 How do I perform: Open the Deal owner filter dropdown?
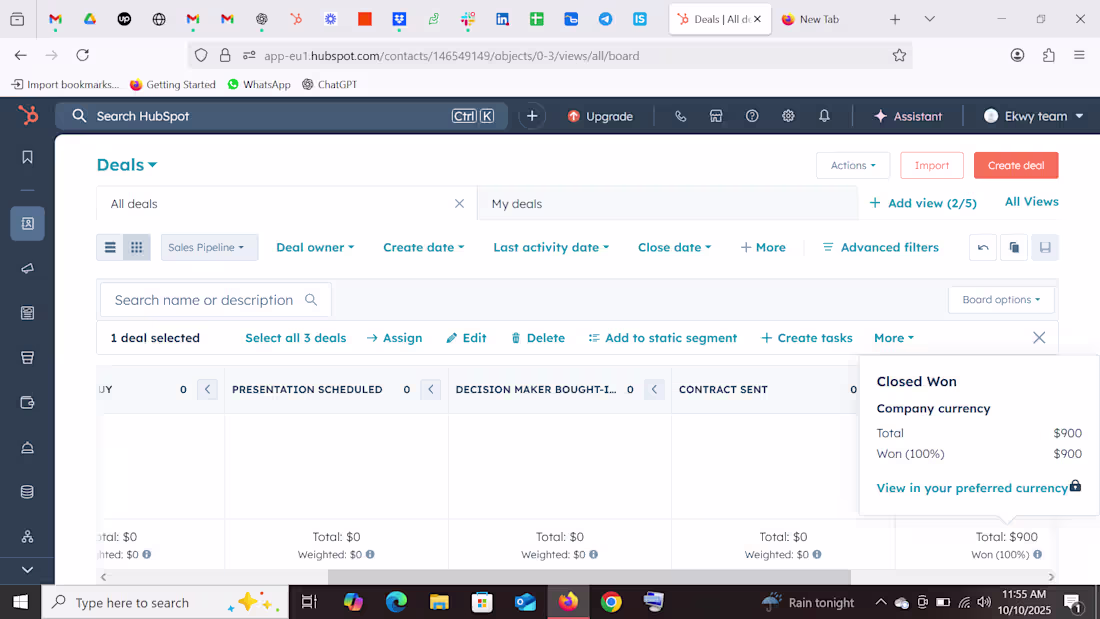click(315, 247)
